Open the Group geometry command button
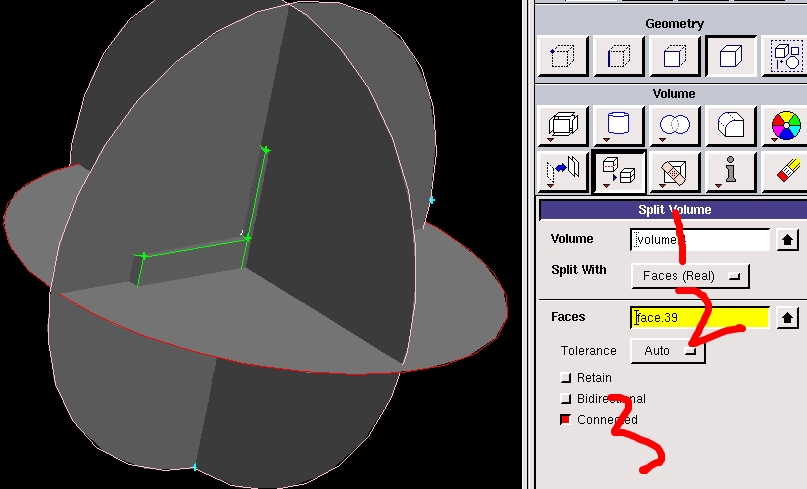The image size is (807, 489). click(x=787, y=56)
